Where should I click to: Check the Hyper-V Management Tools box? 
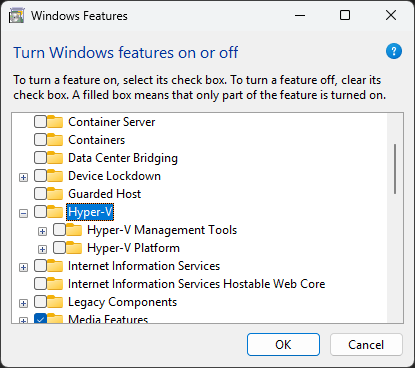pos(59,230)
